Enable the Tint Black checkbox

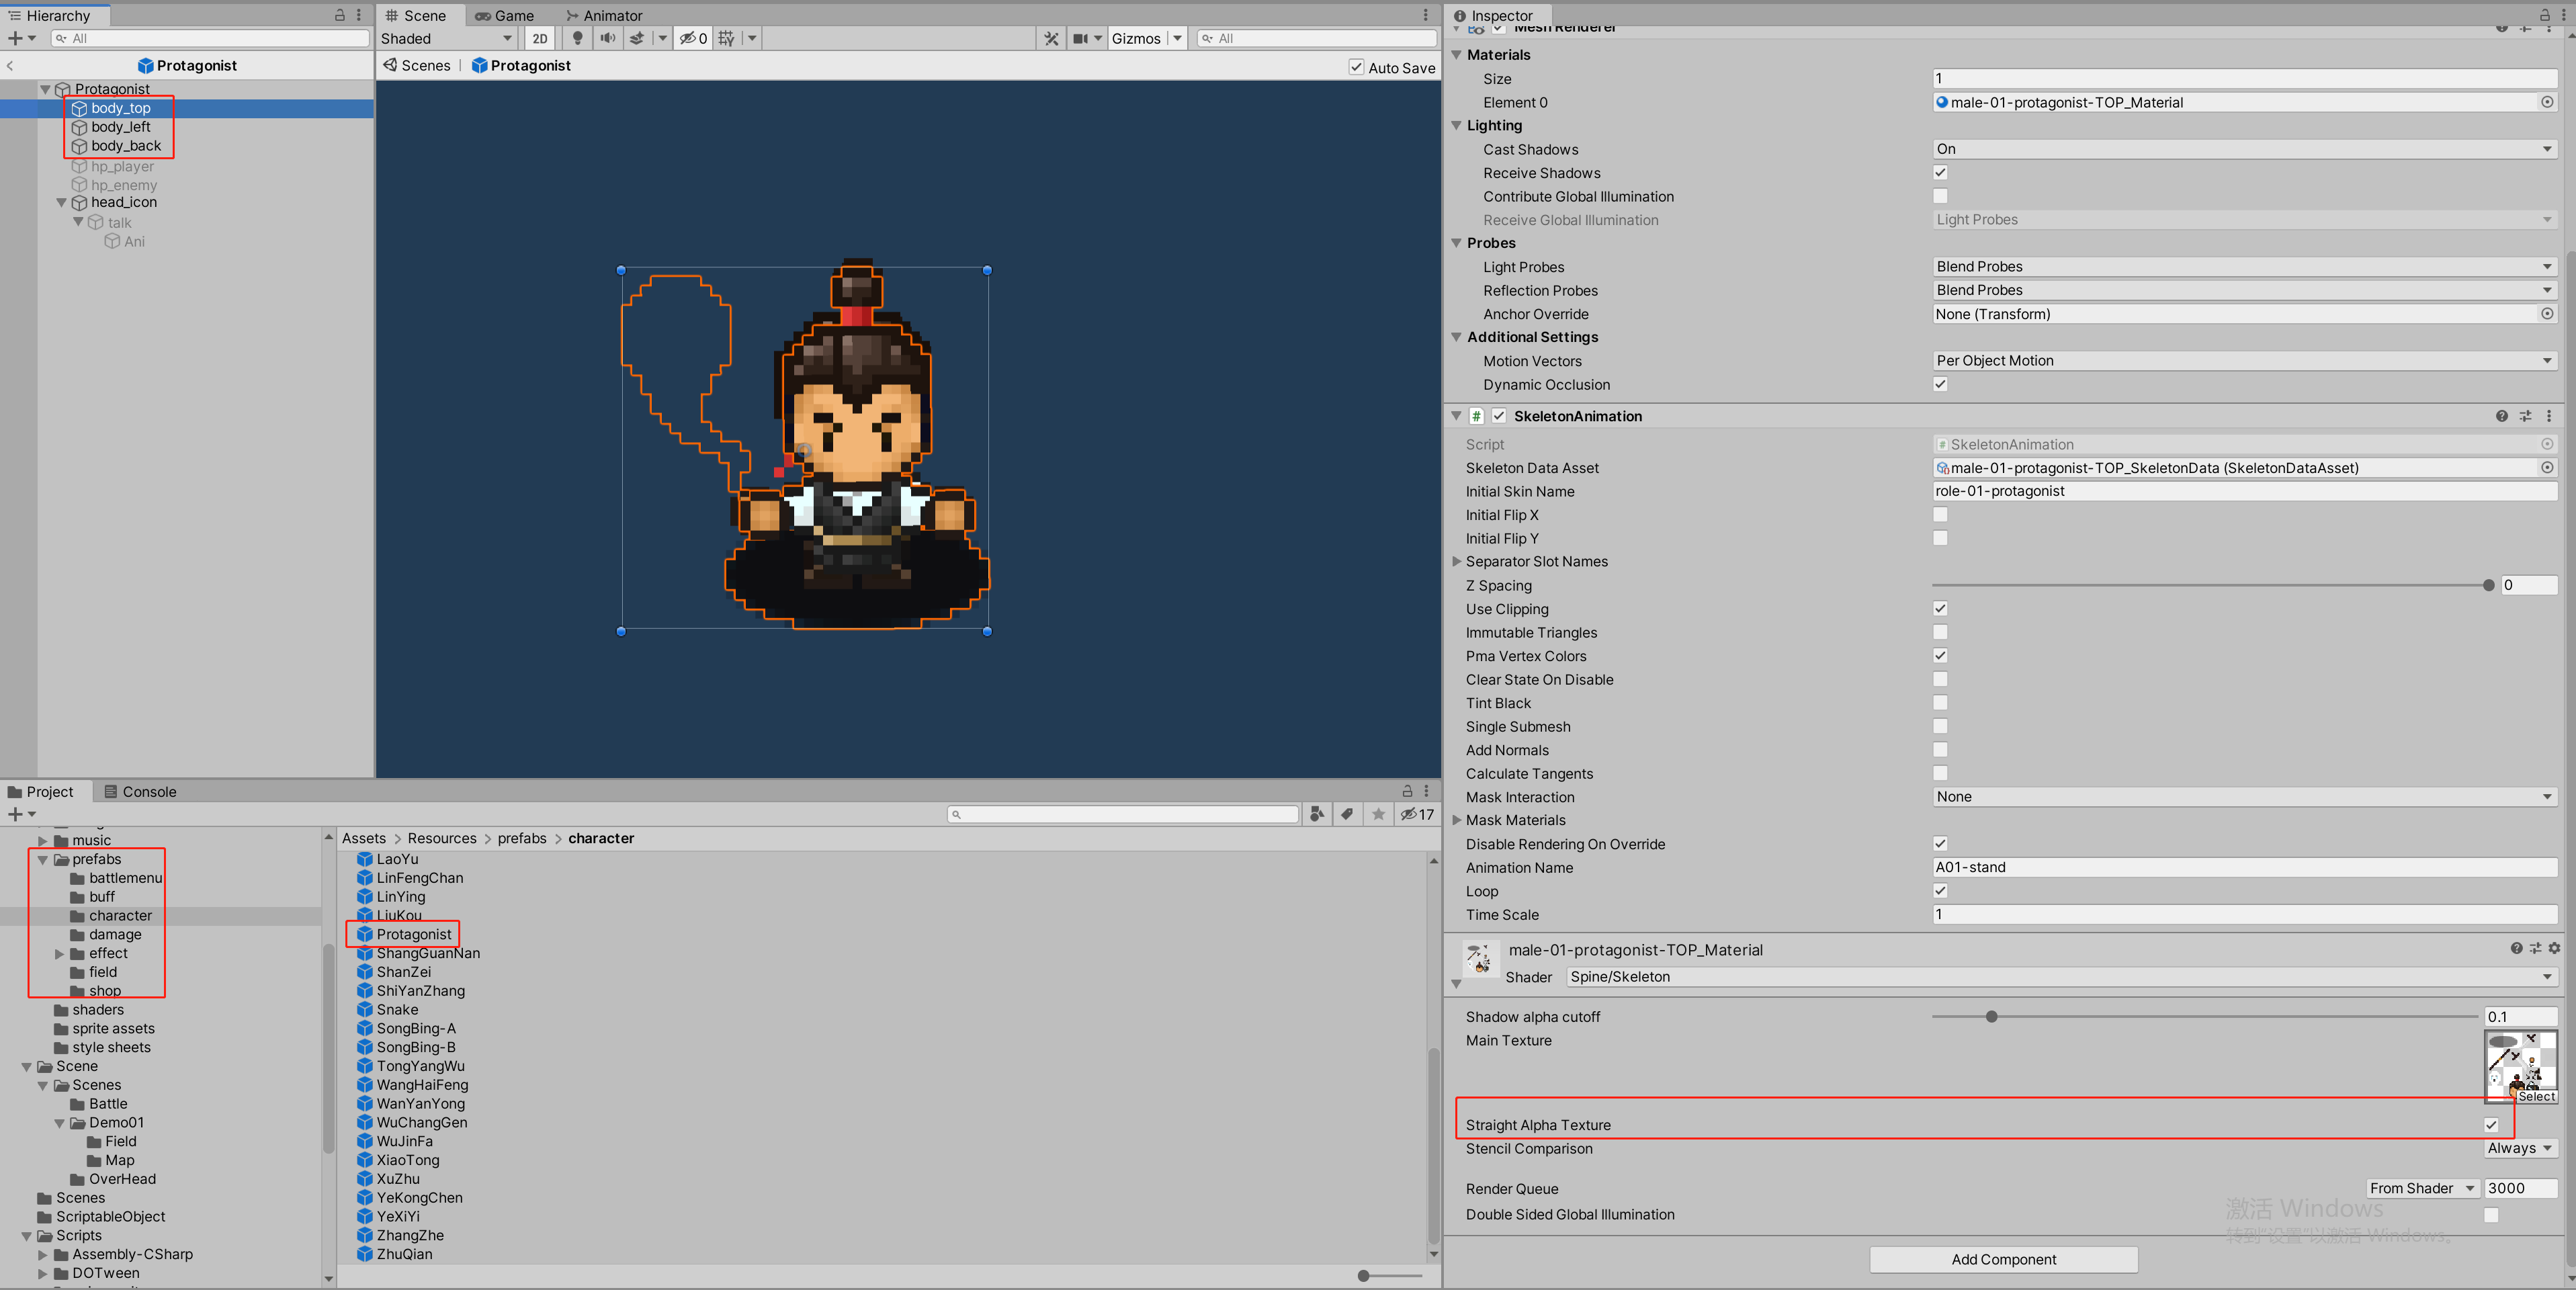(1940, 703)
